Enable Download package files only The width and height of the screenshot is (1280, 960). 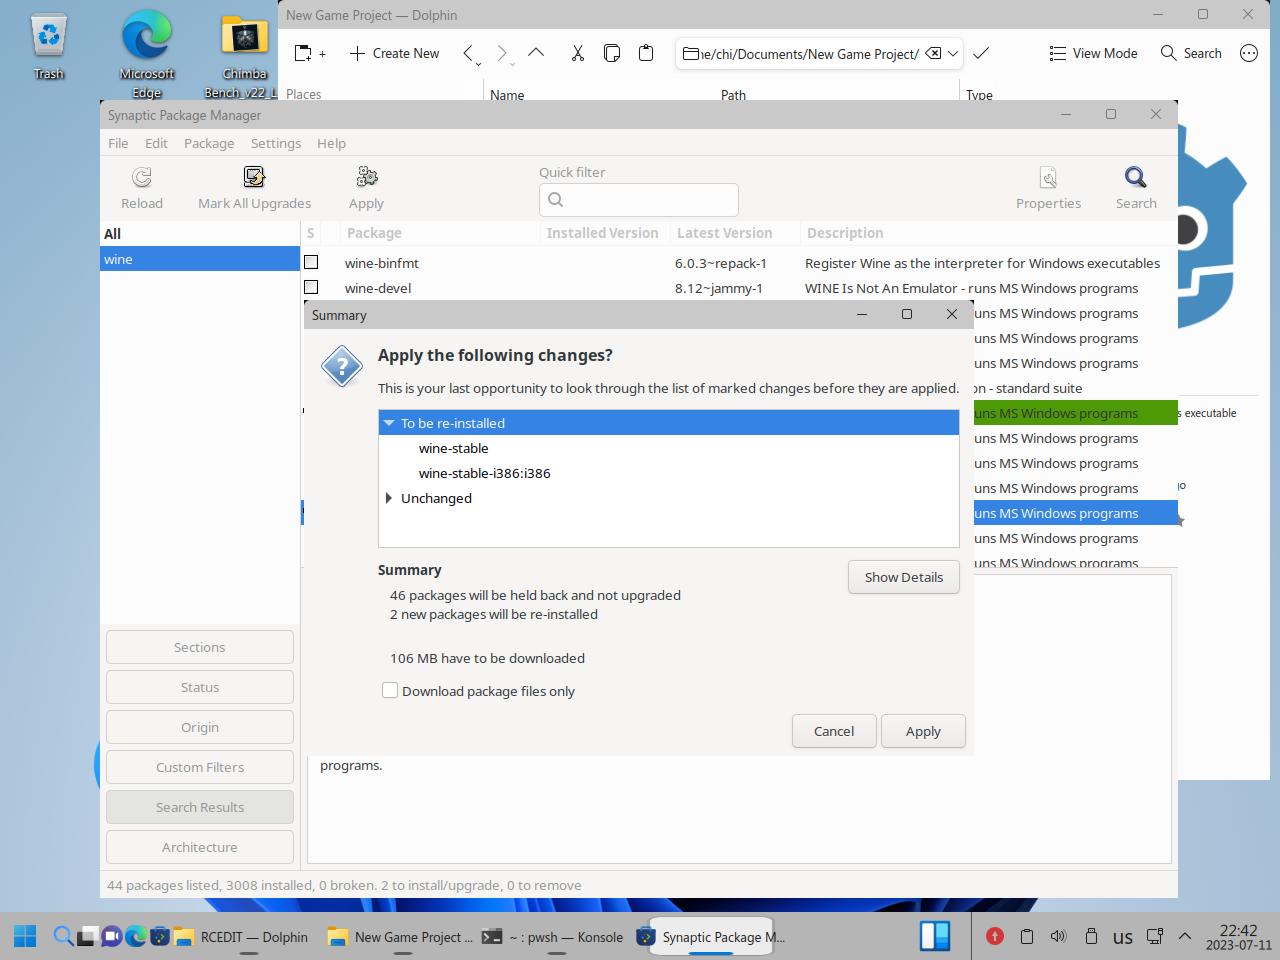click(x=390, y=690)
